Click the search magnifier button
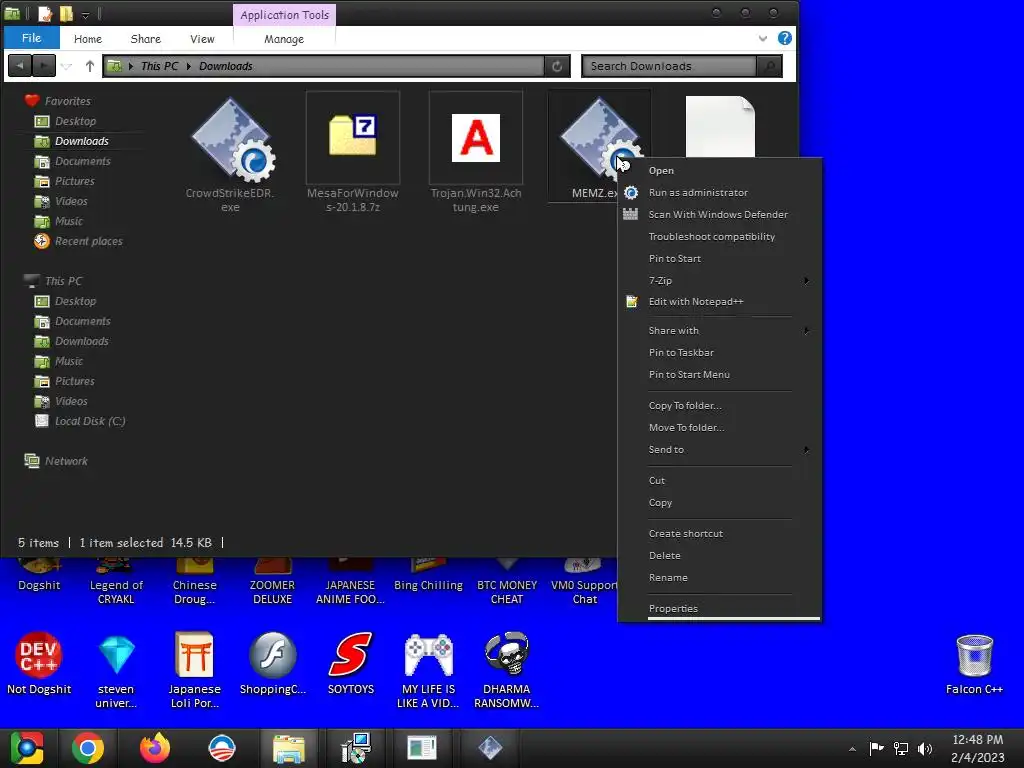Screen dimensions: 1024x768 coord(769,66)
